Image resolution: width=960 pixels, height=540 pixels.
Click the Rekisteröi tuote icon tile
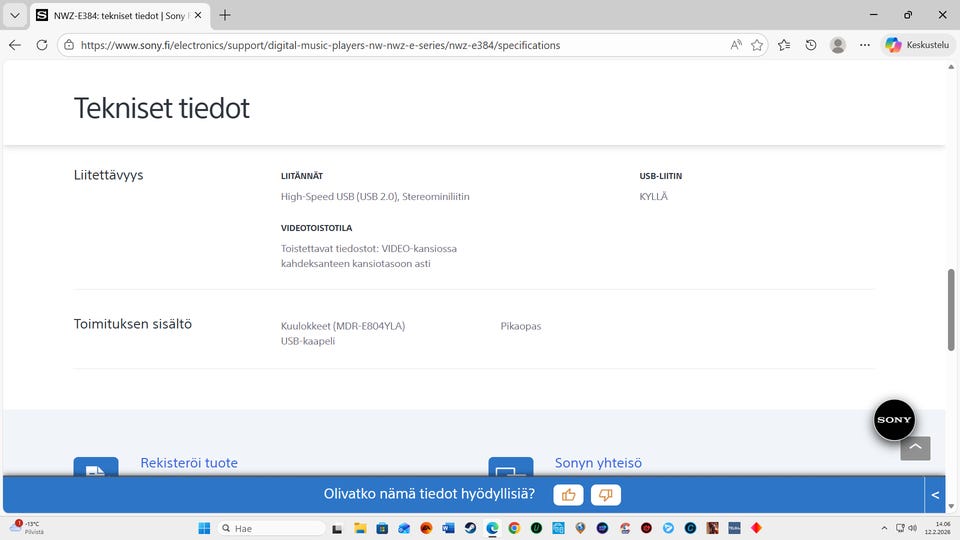pos(96,467)
